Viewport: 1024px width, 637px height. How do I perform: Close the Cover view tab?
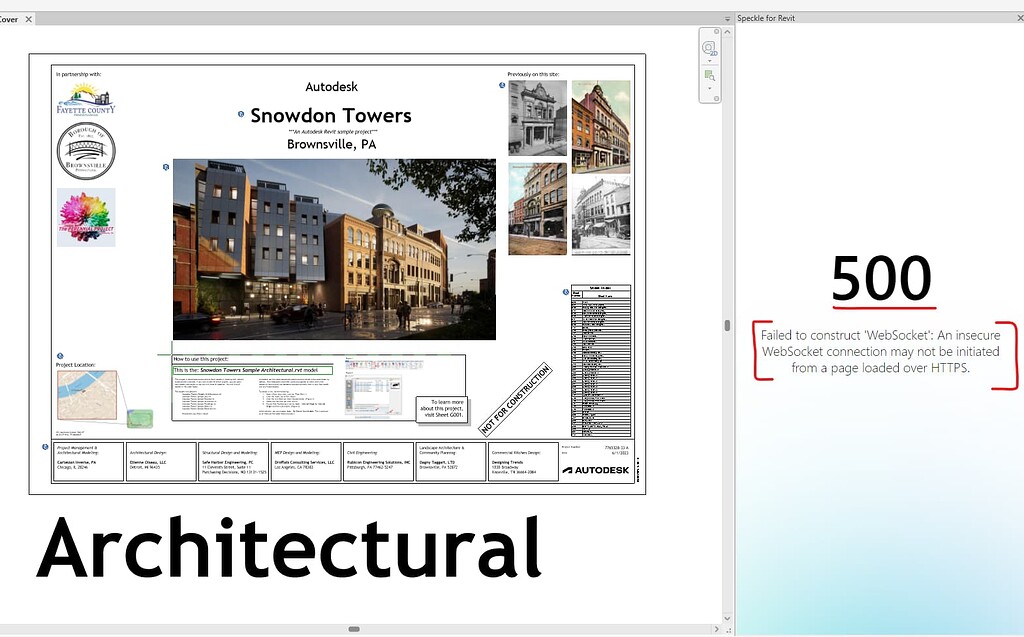pos(28,19)
